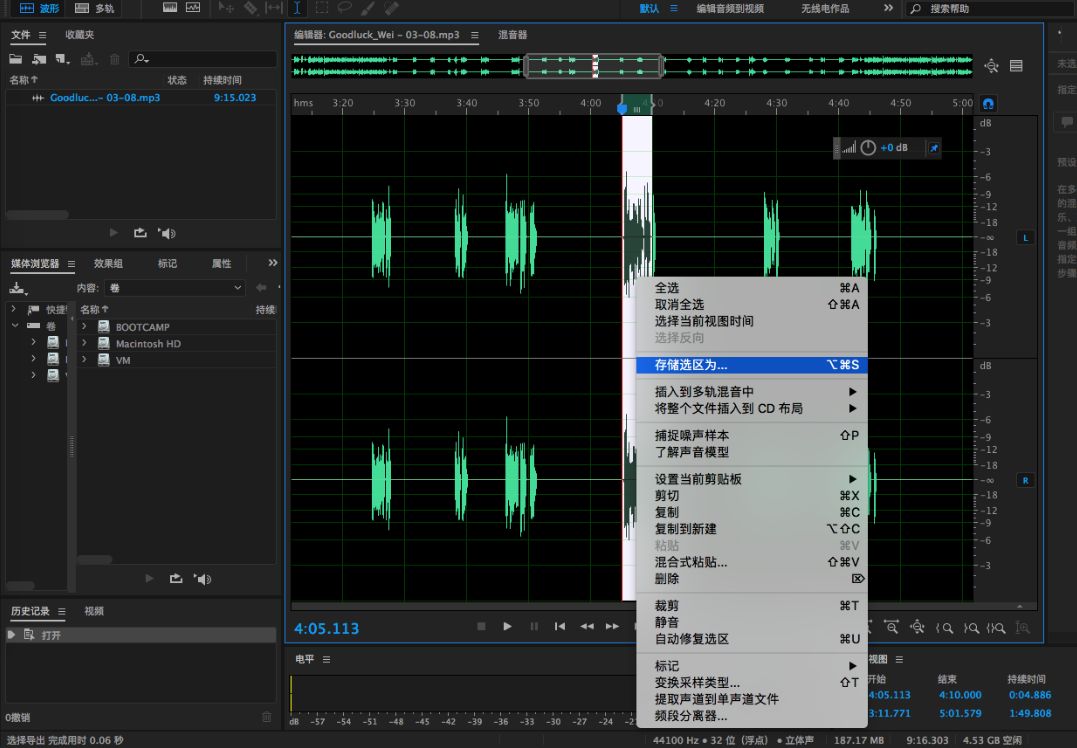
Task: Select the Time Selection (I-beam) tool
Action: tap(297, 8)
